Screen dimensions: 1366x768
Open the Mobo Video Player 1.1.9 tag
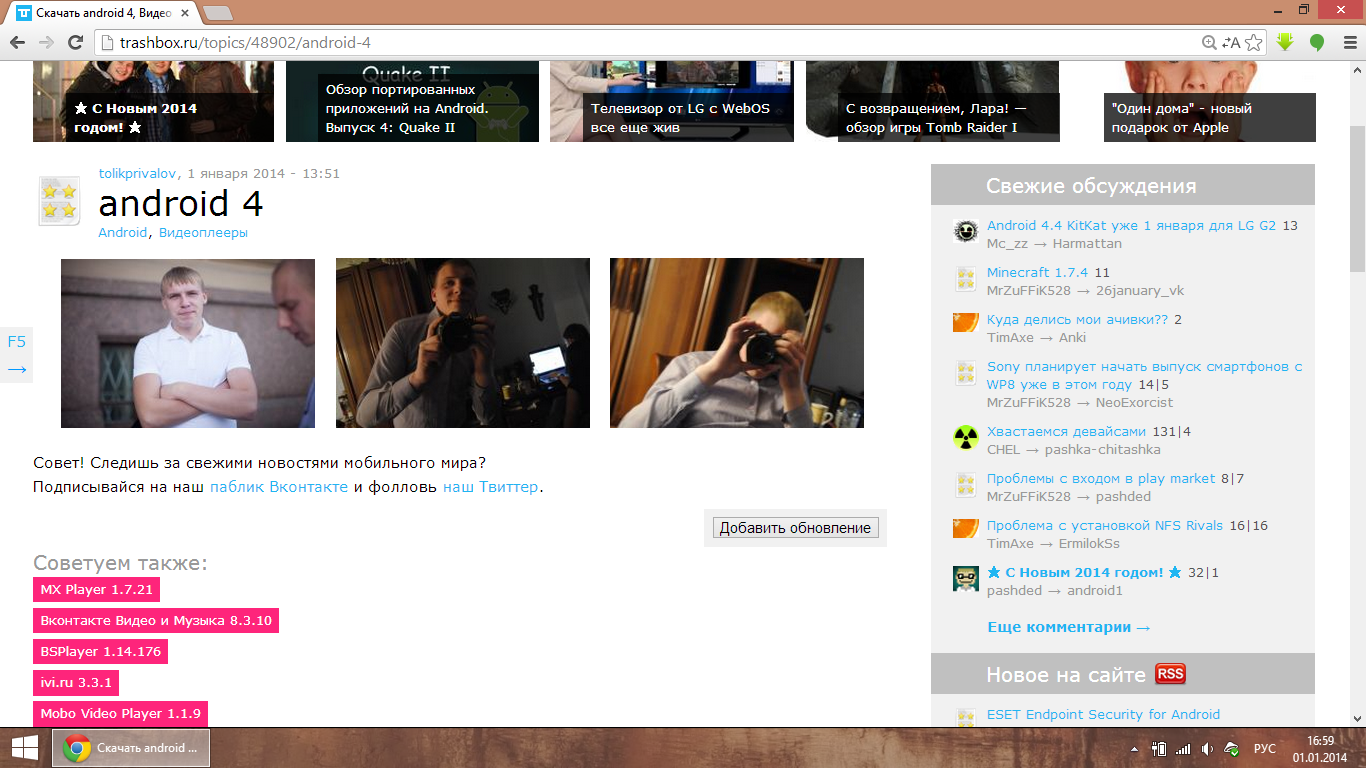click(x=120, y=713)
